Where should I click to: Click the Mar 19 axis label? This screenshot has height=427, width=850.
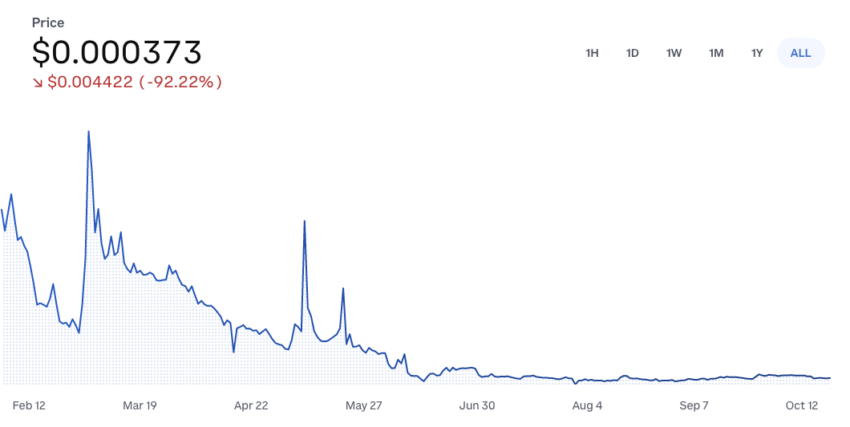140,405
